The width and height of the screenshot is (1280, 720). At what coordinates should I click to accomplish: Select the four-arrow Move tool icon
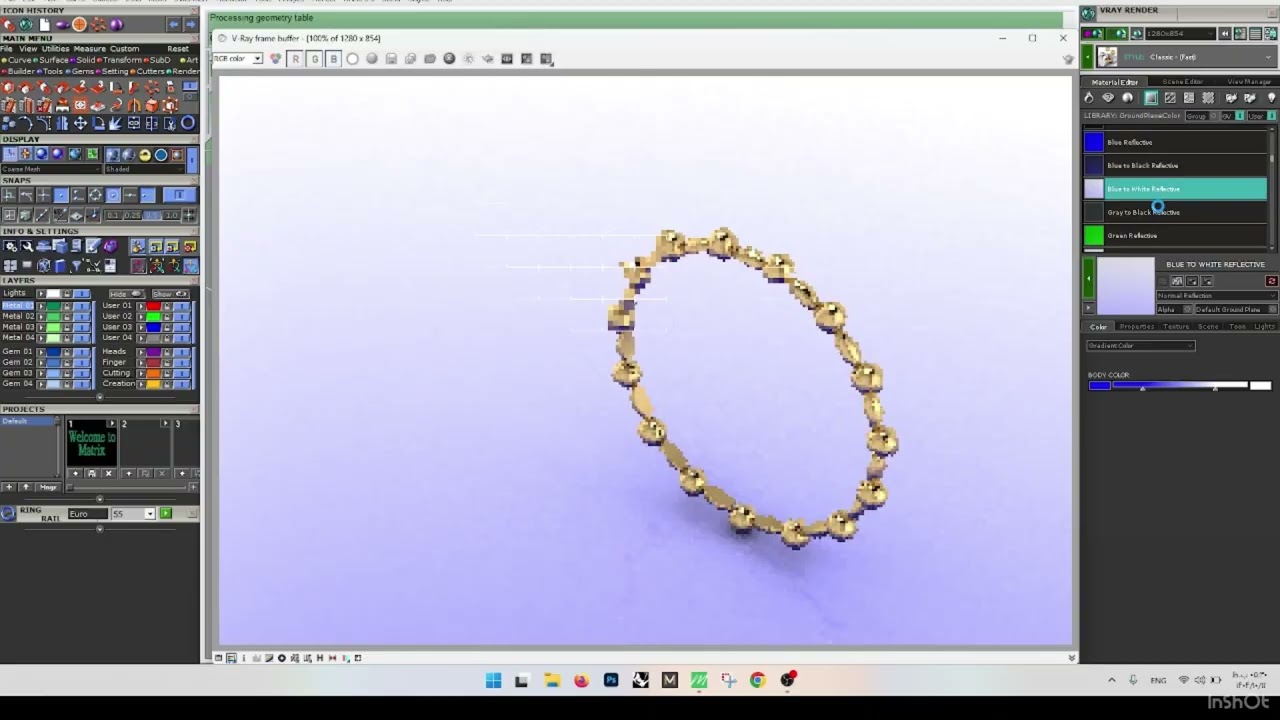pos(80,124)
